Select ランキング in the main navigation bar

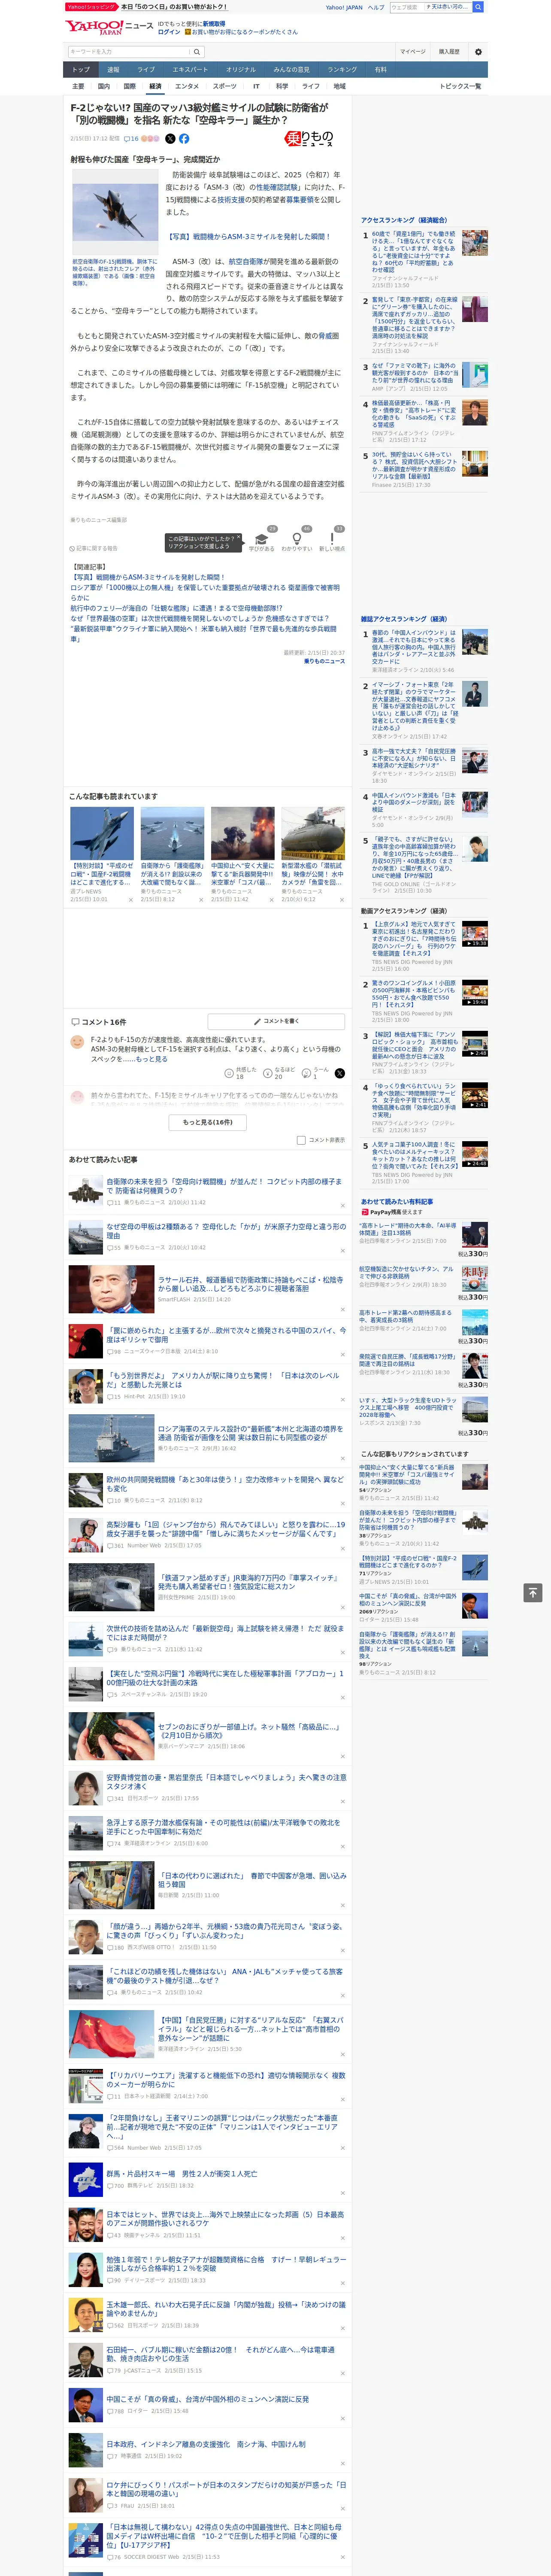click(x=342, y=69)
